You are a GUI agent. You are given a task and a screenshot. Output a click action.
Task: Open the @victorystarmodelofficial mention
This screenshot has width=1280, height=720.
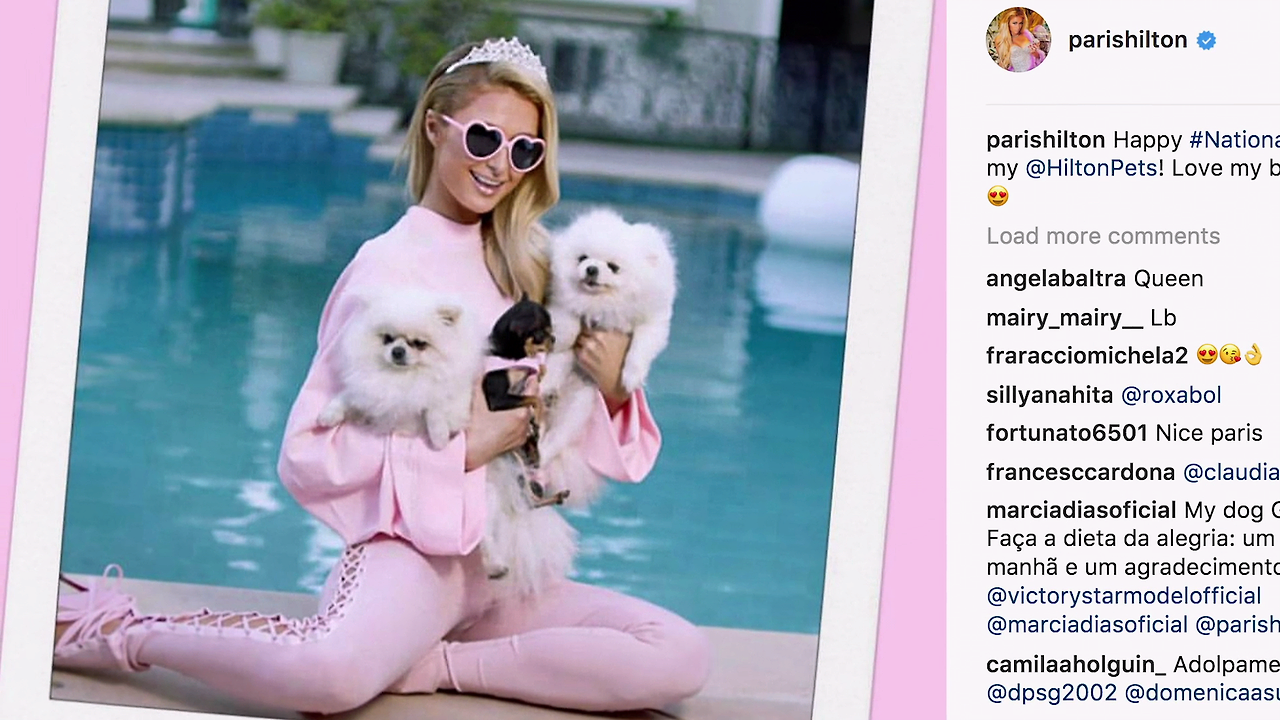click(1123, 596)
